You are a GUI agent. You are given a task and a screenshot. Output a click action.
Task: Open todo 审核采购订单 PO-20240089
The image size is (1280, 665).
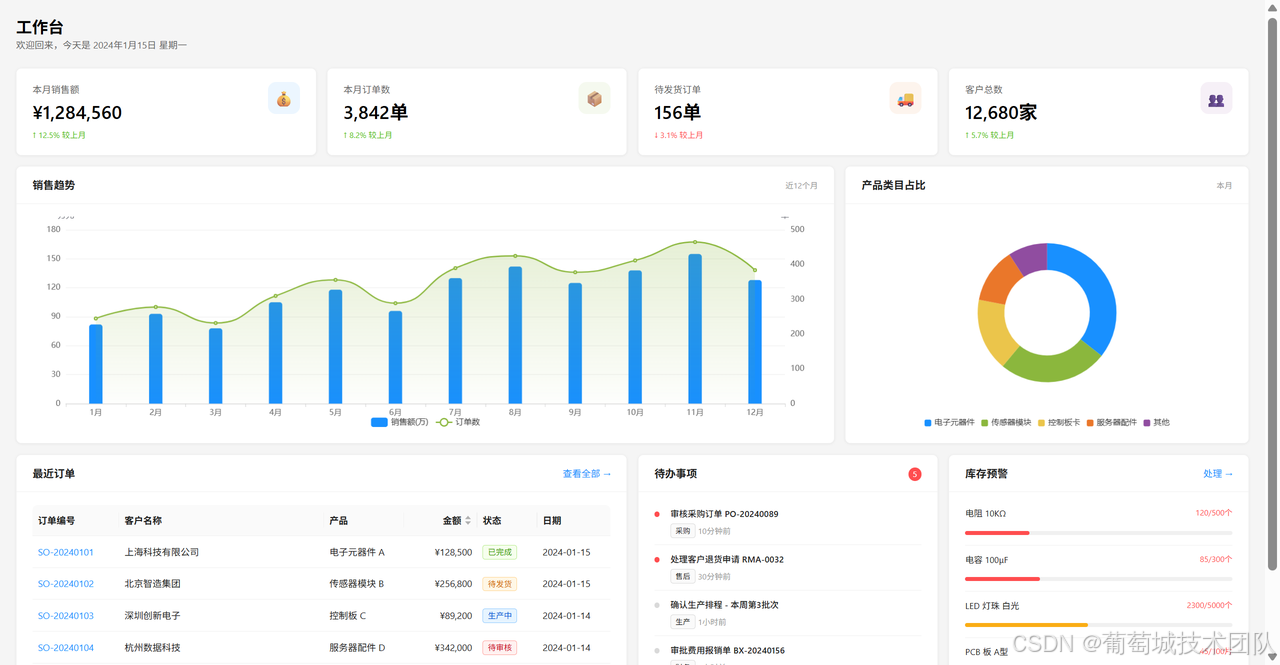click(x=724, y=514)
